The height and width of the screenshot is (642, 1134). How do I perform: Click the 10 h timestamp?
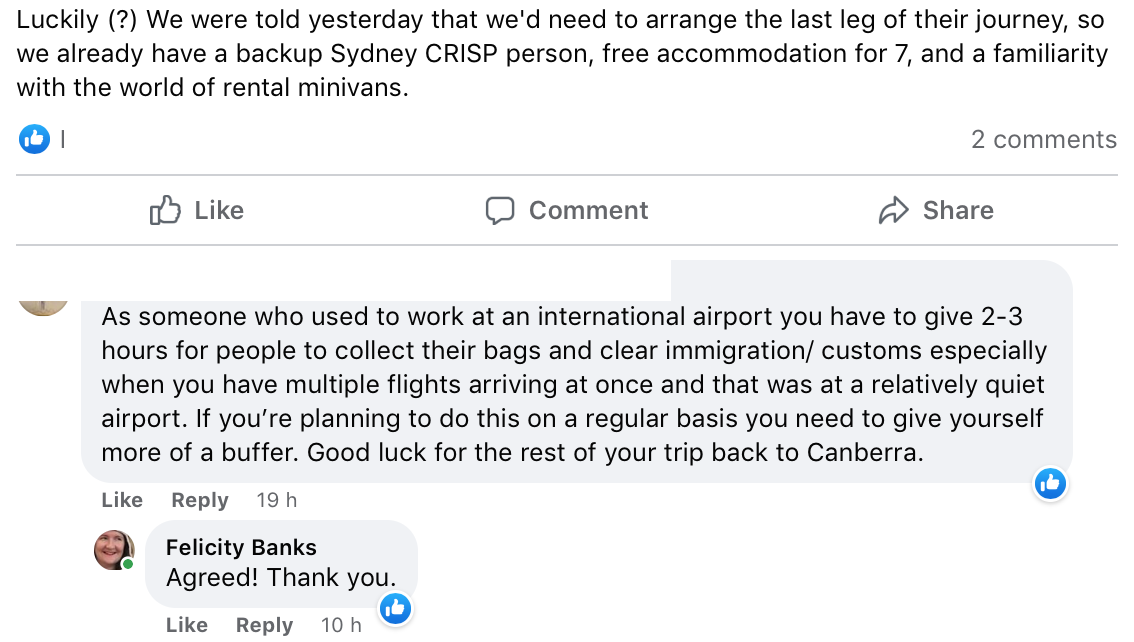[x=341, y=625]
